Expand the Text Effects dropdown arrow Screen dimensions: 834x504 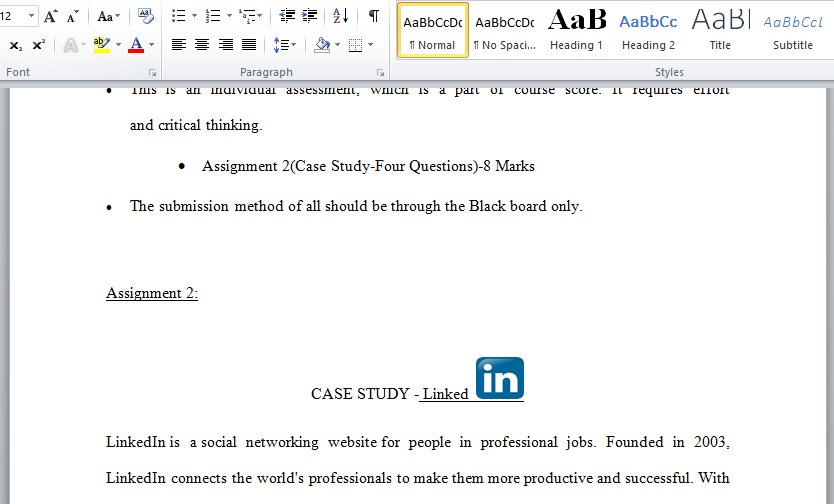pyautogui.click(x=84, y=45)
